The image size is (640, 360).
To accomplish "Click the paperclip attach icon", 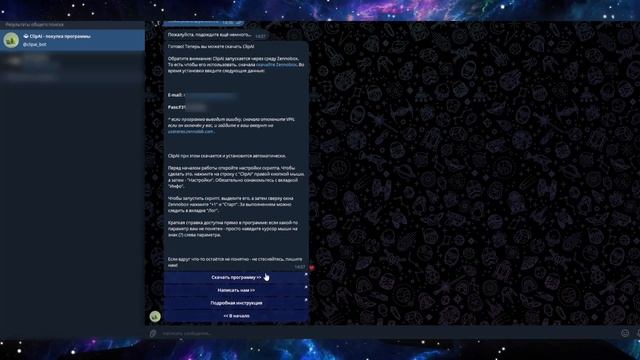I will point(153,333).
